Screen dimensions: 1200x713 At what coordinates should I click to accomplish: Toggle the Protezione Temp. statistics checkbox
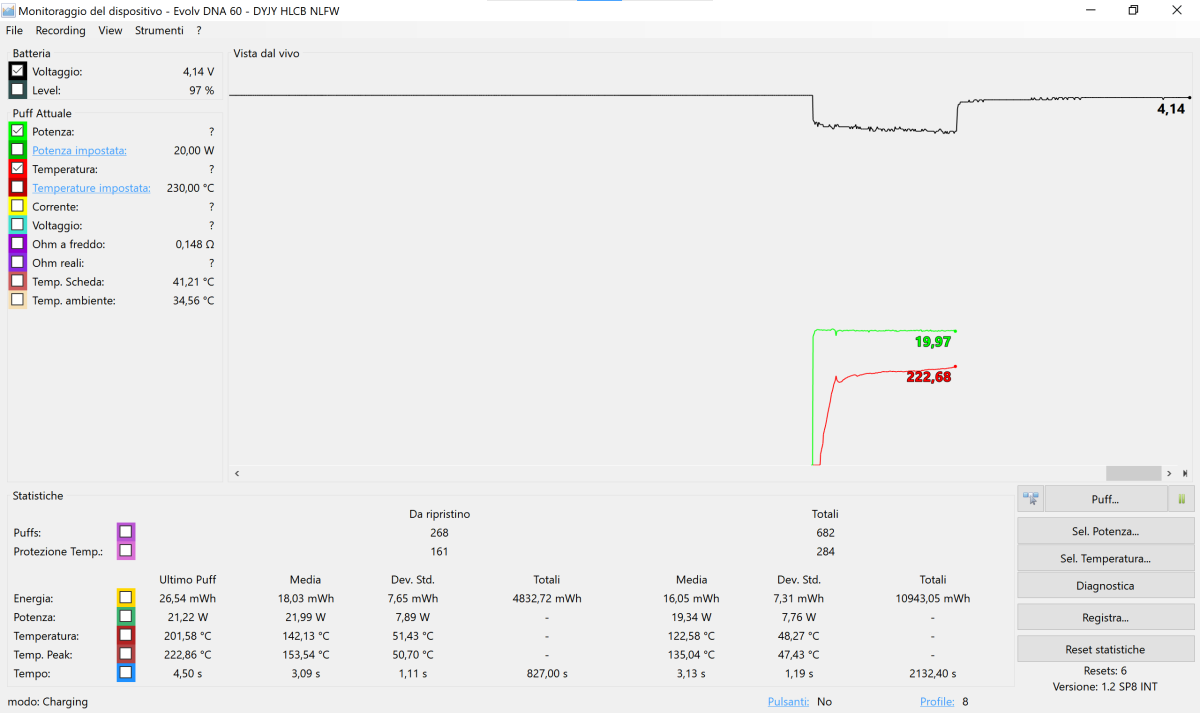coord(125,550)
